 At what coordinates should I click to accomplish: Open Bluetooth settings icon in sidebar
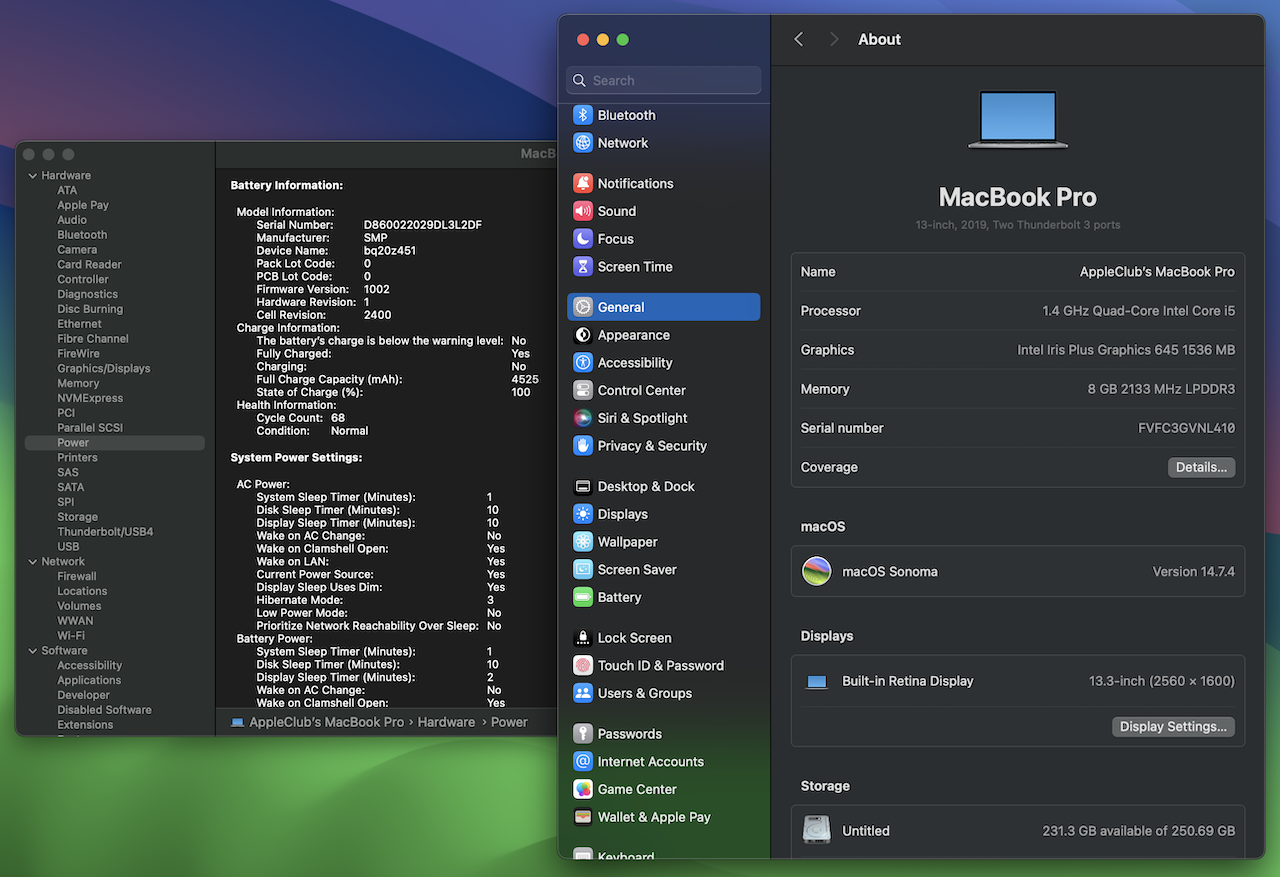pyautogui.click(x=583, y=115)
